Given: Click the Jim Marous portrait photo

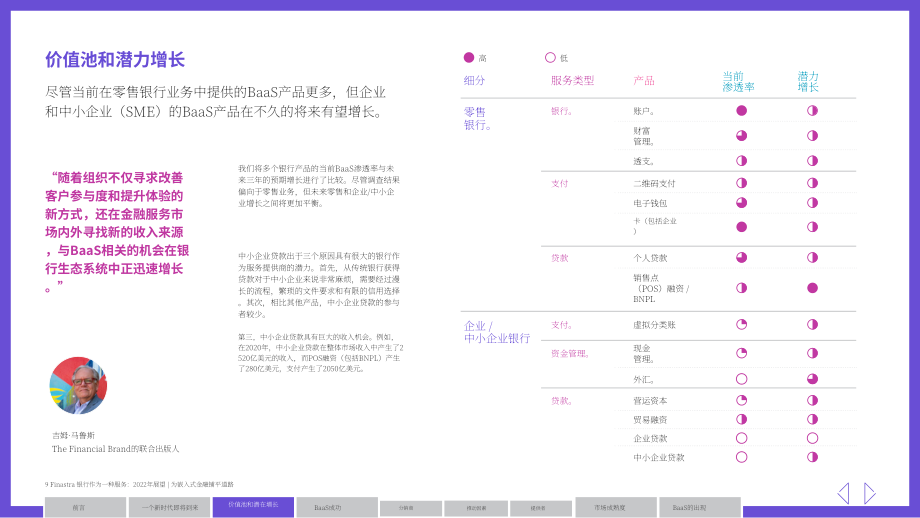Looking at the screenshot, I should (x=78, y=385).
